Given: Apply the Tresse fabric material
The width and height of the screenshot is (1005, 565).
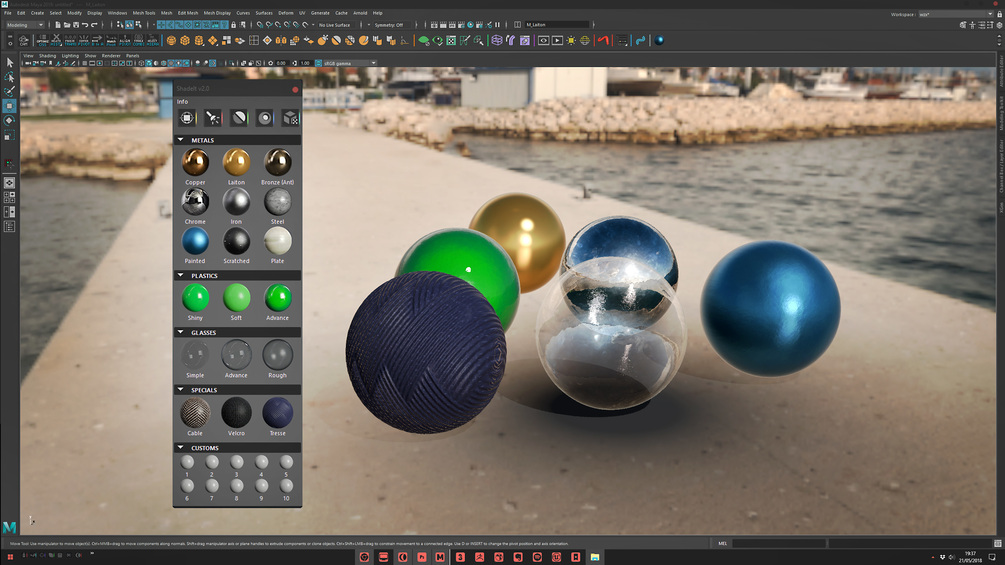Looking at the screenshot, I should 278,413.
